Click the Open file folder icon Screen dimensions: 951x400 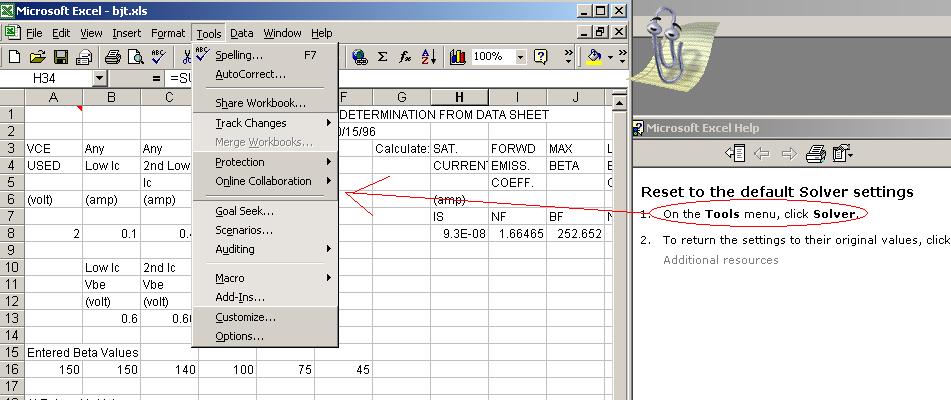click(x=37, y=57)
